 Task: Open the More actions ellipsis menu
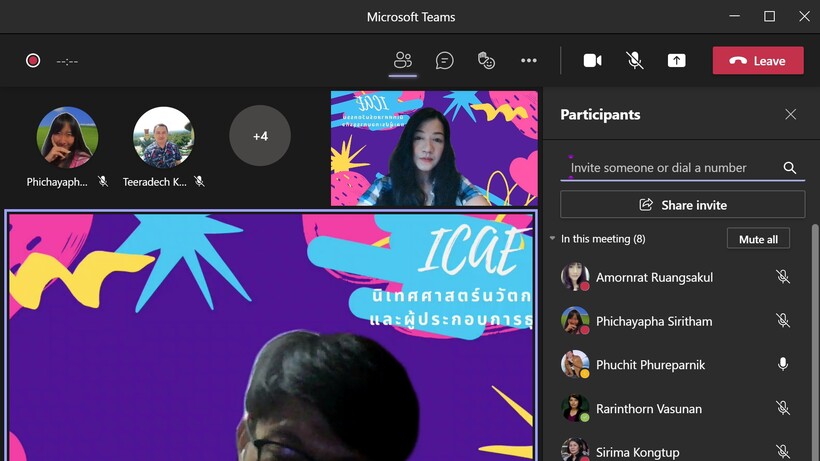tap(529, 61)
